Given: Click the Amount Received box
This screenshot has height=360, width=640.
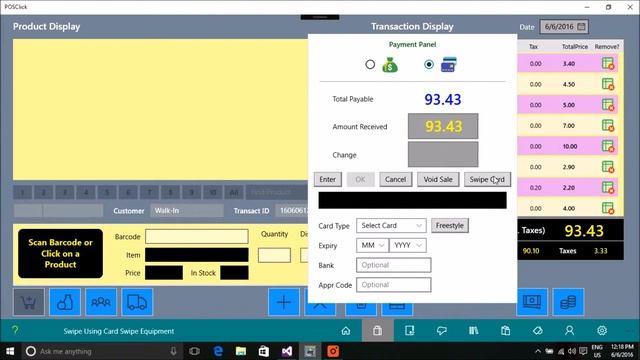Looking at the screenshot, I should coord(443,127).
